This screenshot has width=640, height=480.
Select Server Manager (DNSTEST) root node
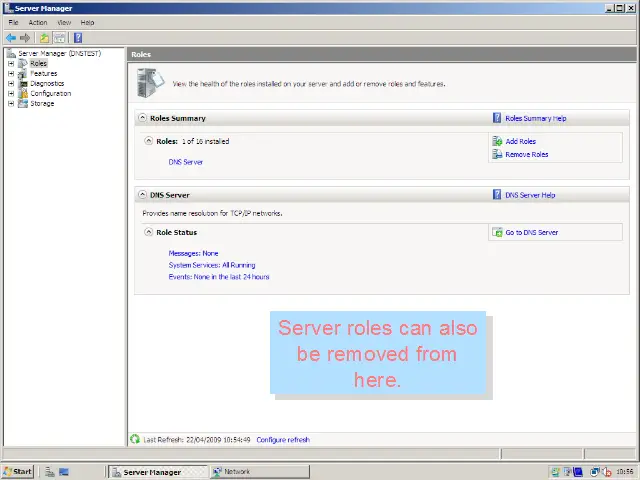[60, 53]
